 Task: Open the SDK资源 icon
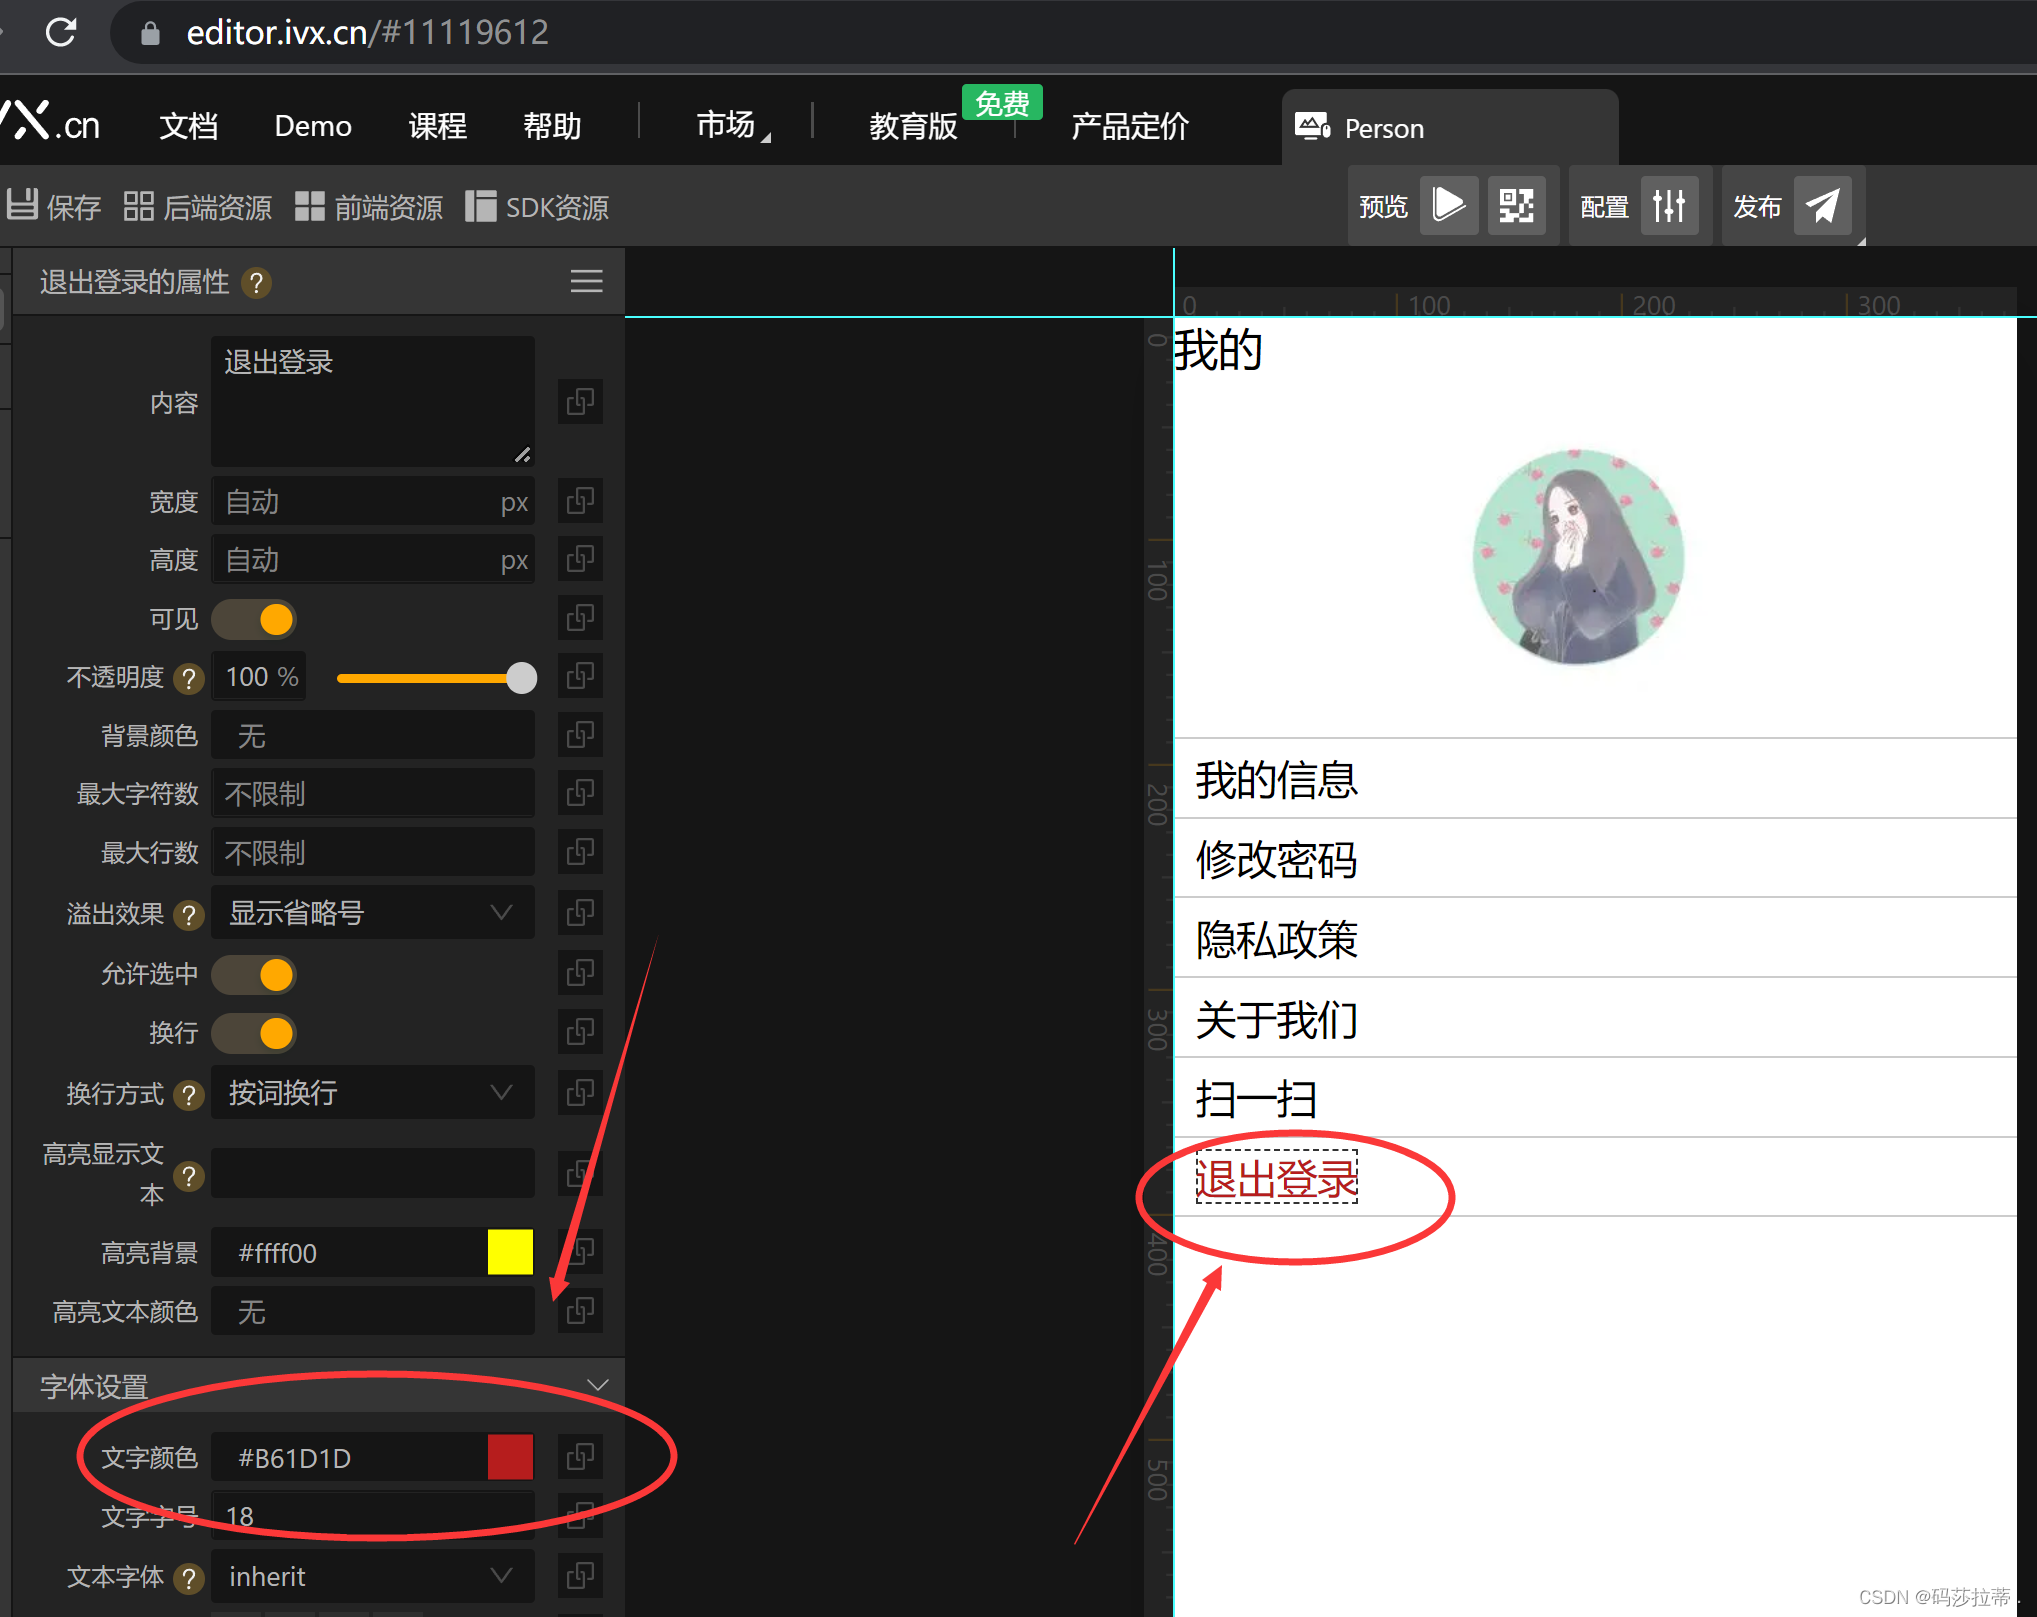(x=481, y=206)
